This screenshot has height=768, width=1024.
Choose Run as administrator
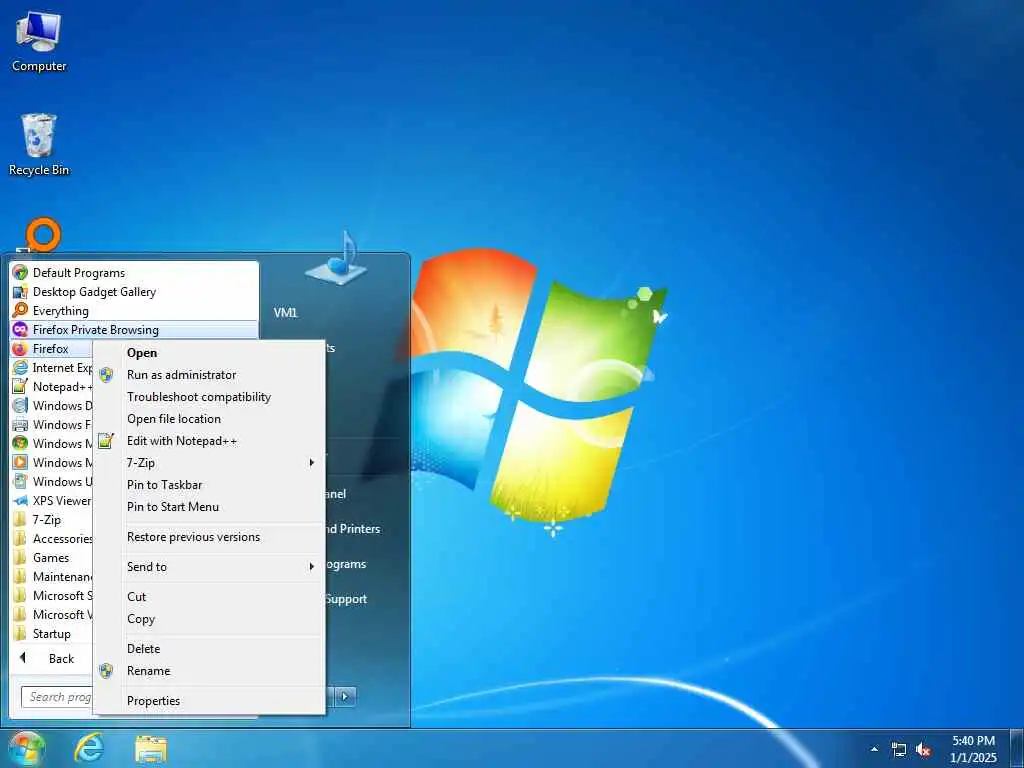pos(209,375)
